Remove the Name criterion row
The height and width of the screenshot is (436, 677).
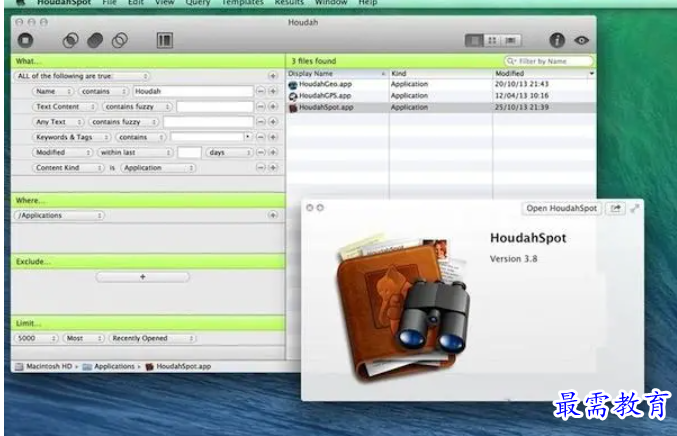261,92
